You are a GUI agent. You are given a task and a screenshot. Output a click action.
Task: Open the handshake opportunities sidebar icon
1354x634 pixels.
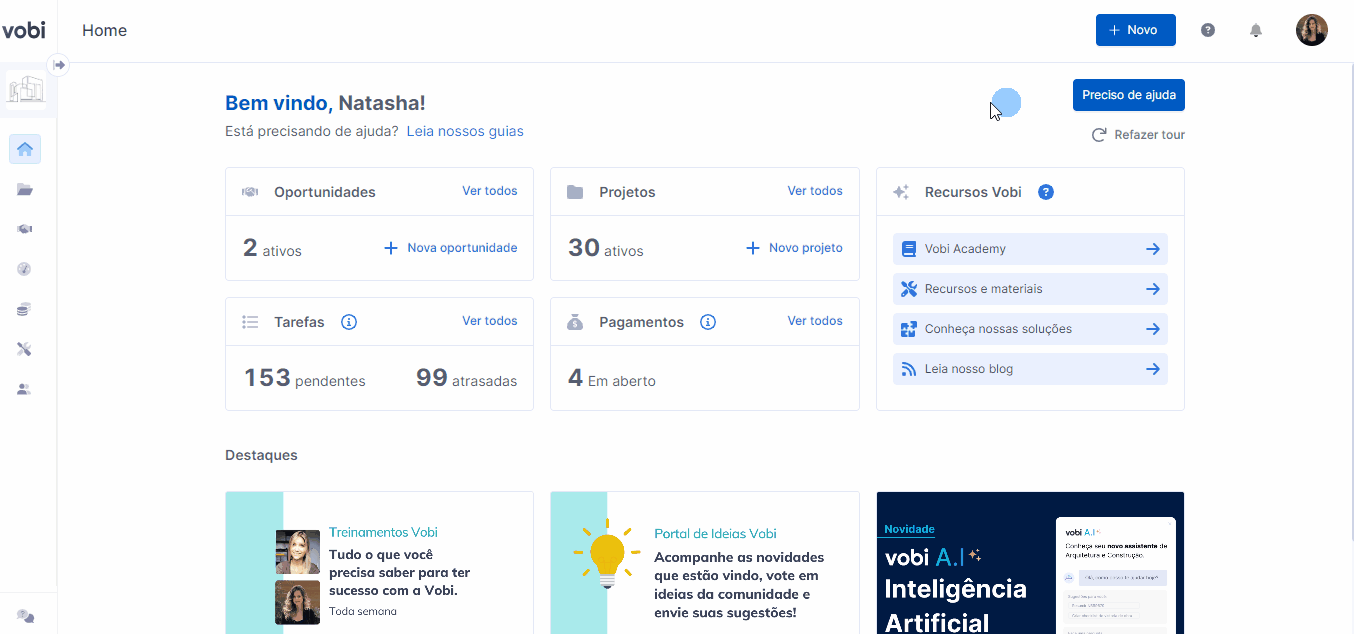[x=25, y=229]
